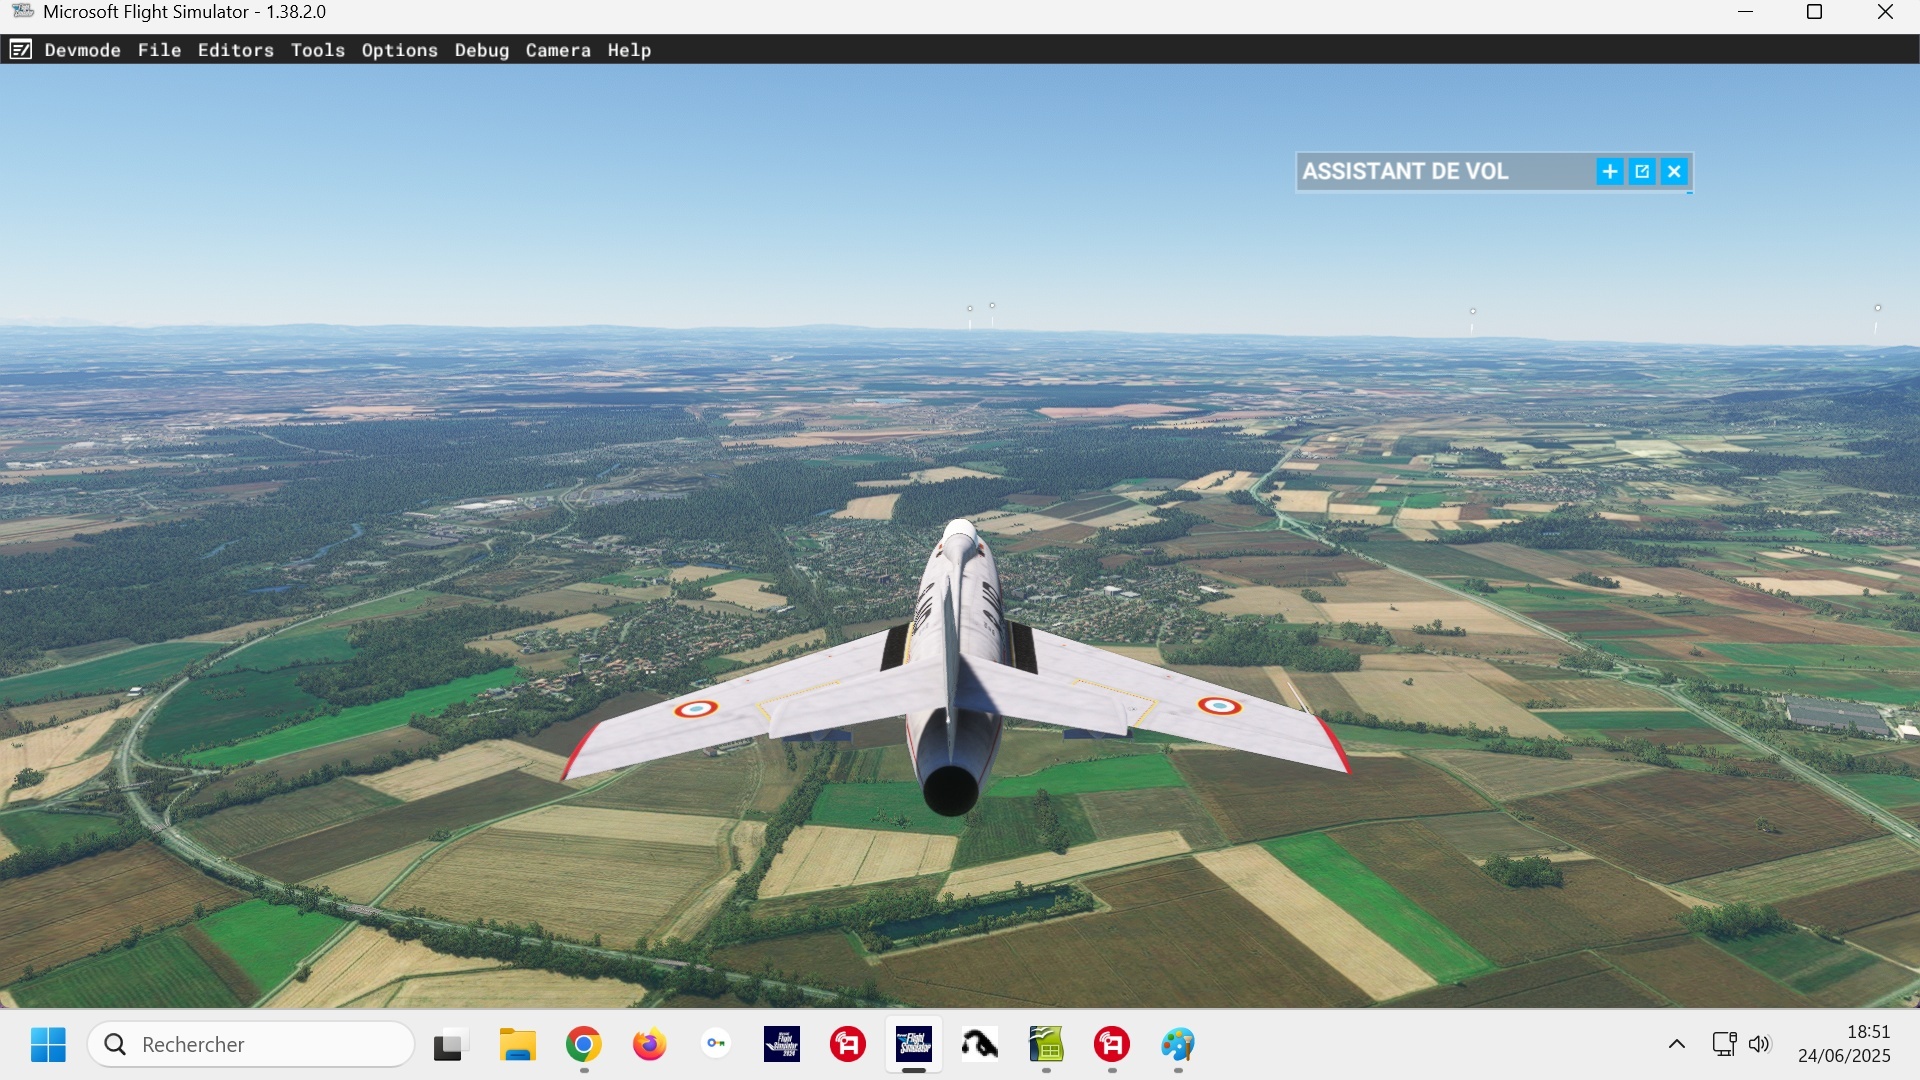Image resolution: width=1920 pixels, height=1080 pixels.
Task: Expand the Options menu
Action: click(x=399, y=50)
